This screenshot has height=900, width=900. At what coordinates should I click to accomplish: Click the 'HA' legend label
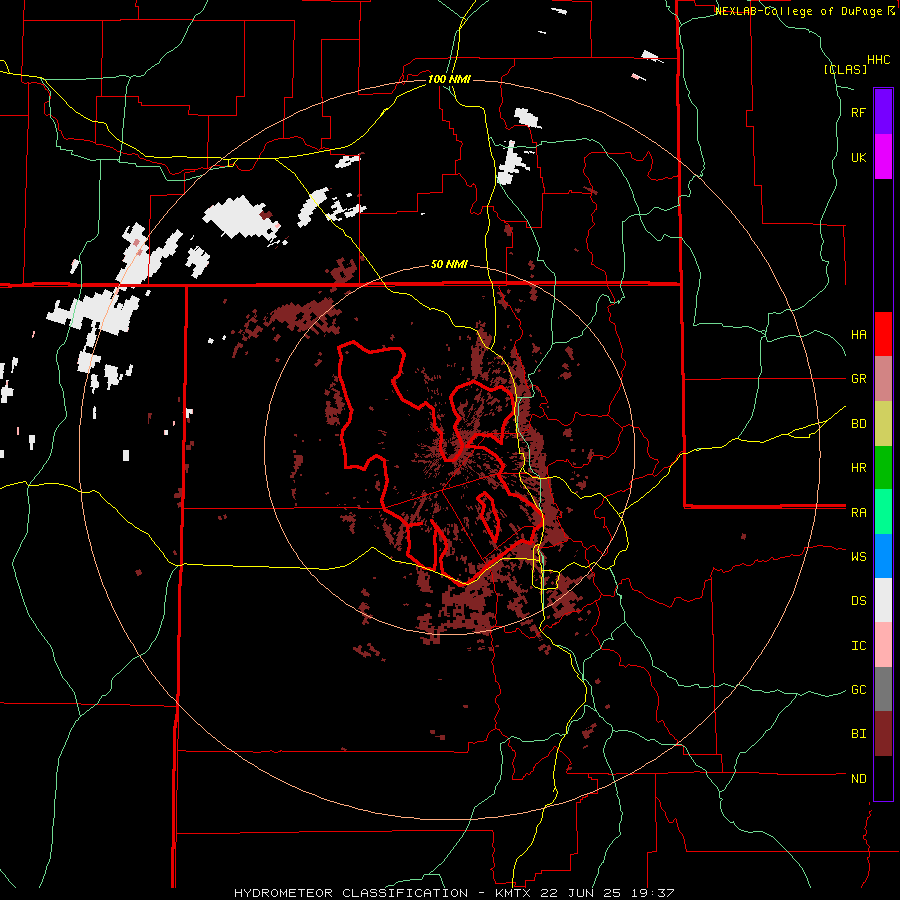858,334
